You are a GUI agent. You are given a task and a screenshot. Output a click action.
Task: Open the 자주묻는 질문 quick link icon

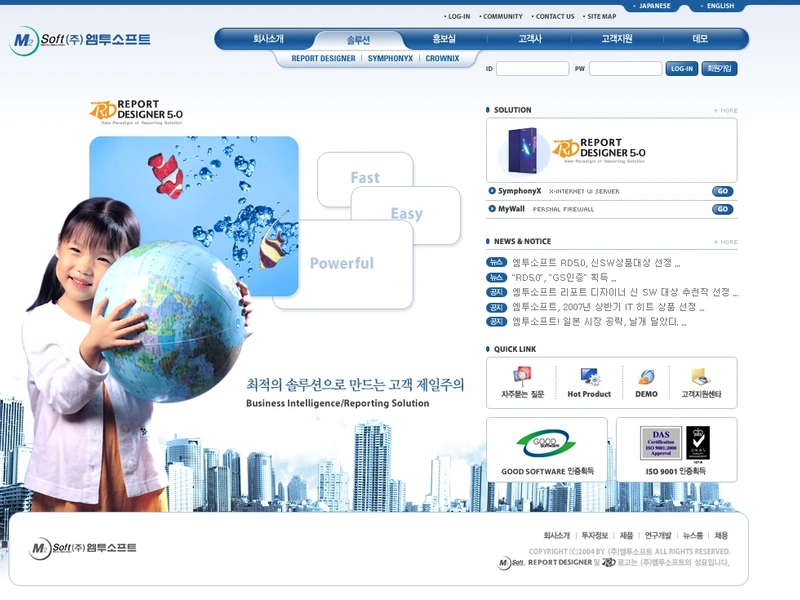(x=522, y=378)
